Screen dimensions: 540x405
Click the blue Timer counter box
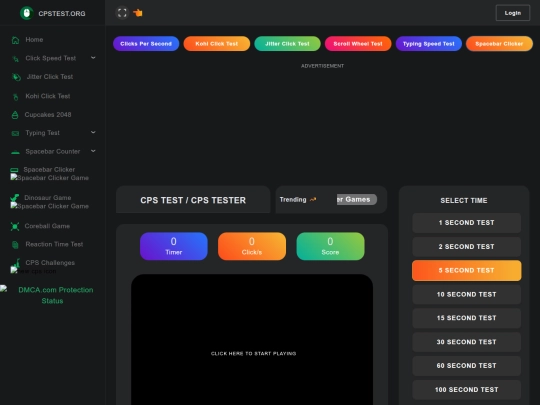tap(174, 246)
